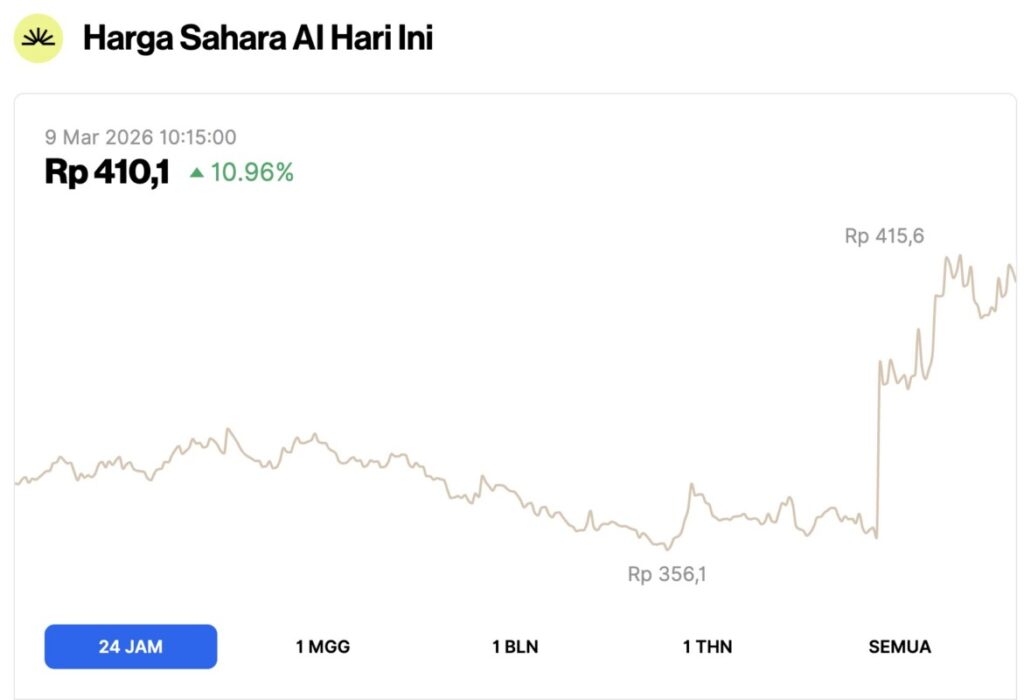Click the small spike right of the lowest dip
The width and height of the screenshot is (1024, 700).
[691, 485]
